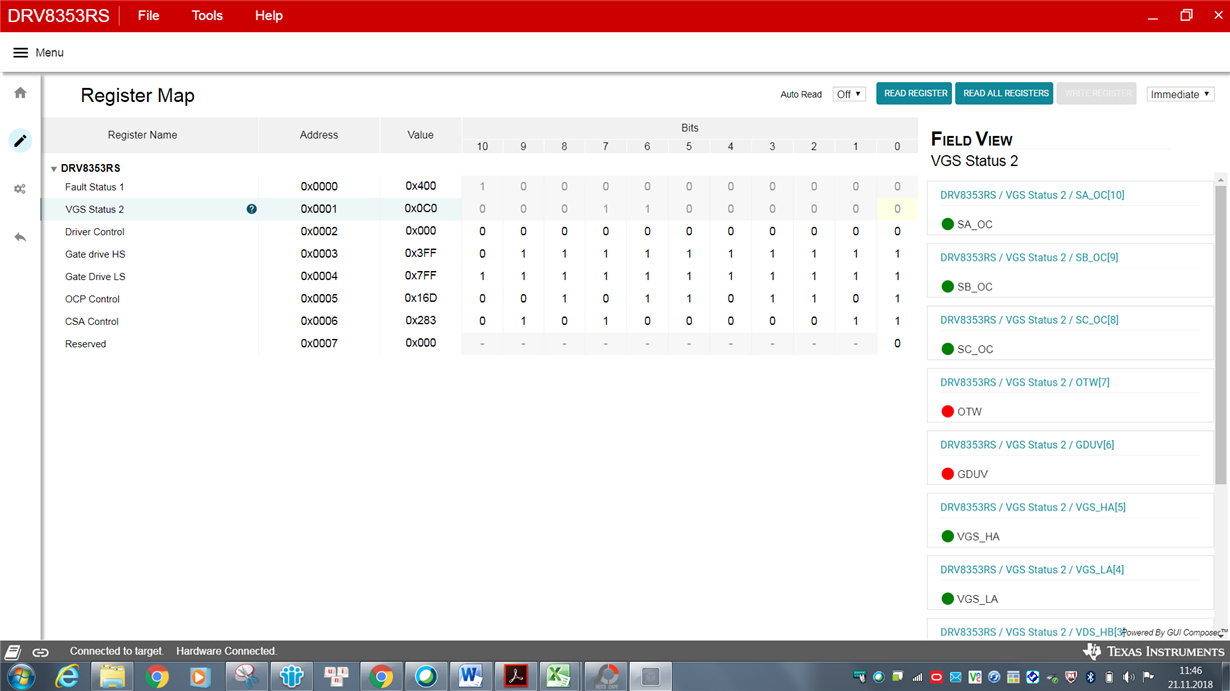
Task: Click the link connection icon in status bar
Action: pyautogui.click(x=41, y=652)
